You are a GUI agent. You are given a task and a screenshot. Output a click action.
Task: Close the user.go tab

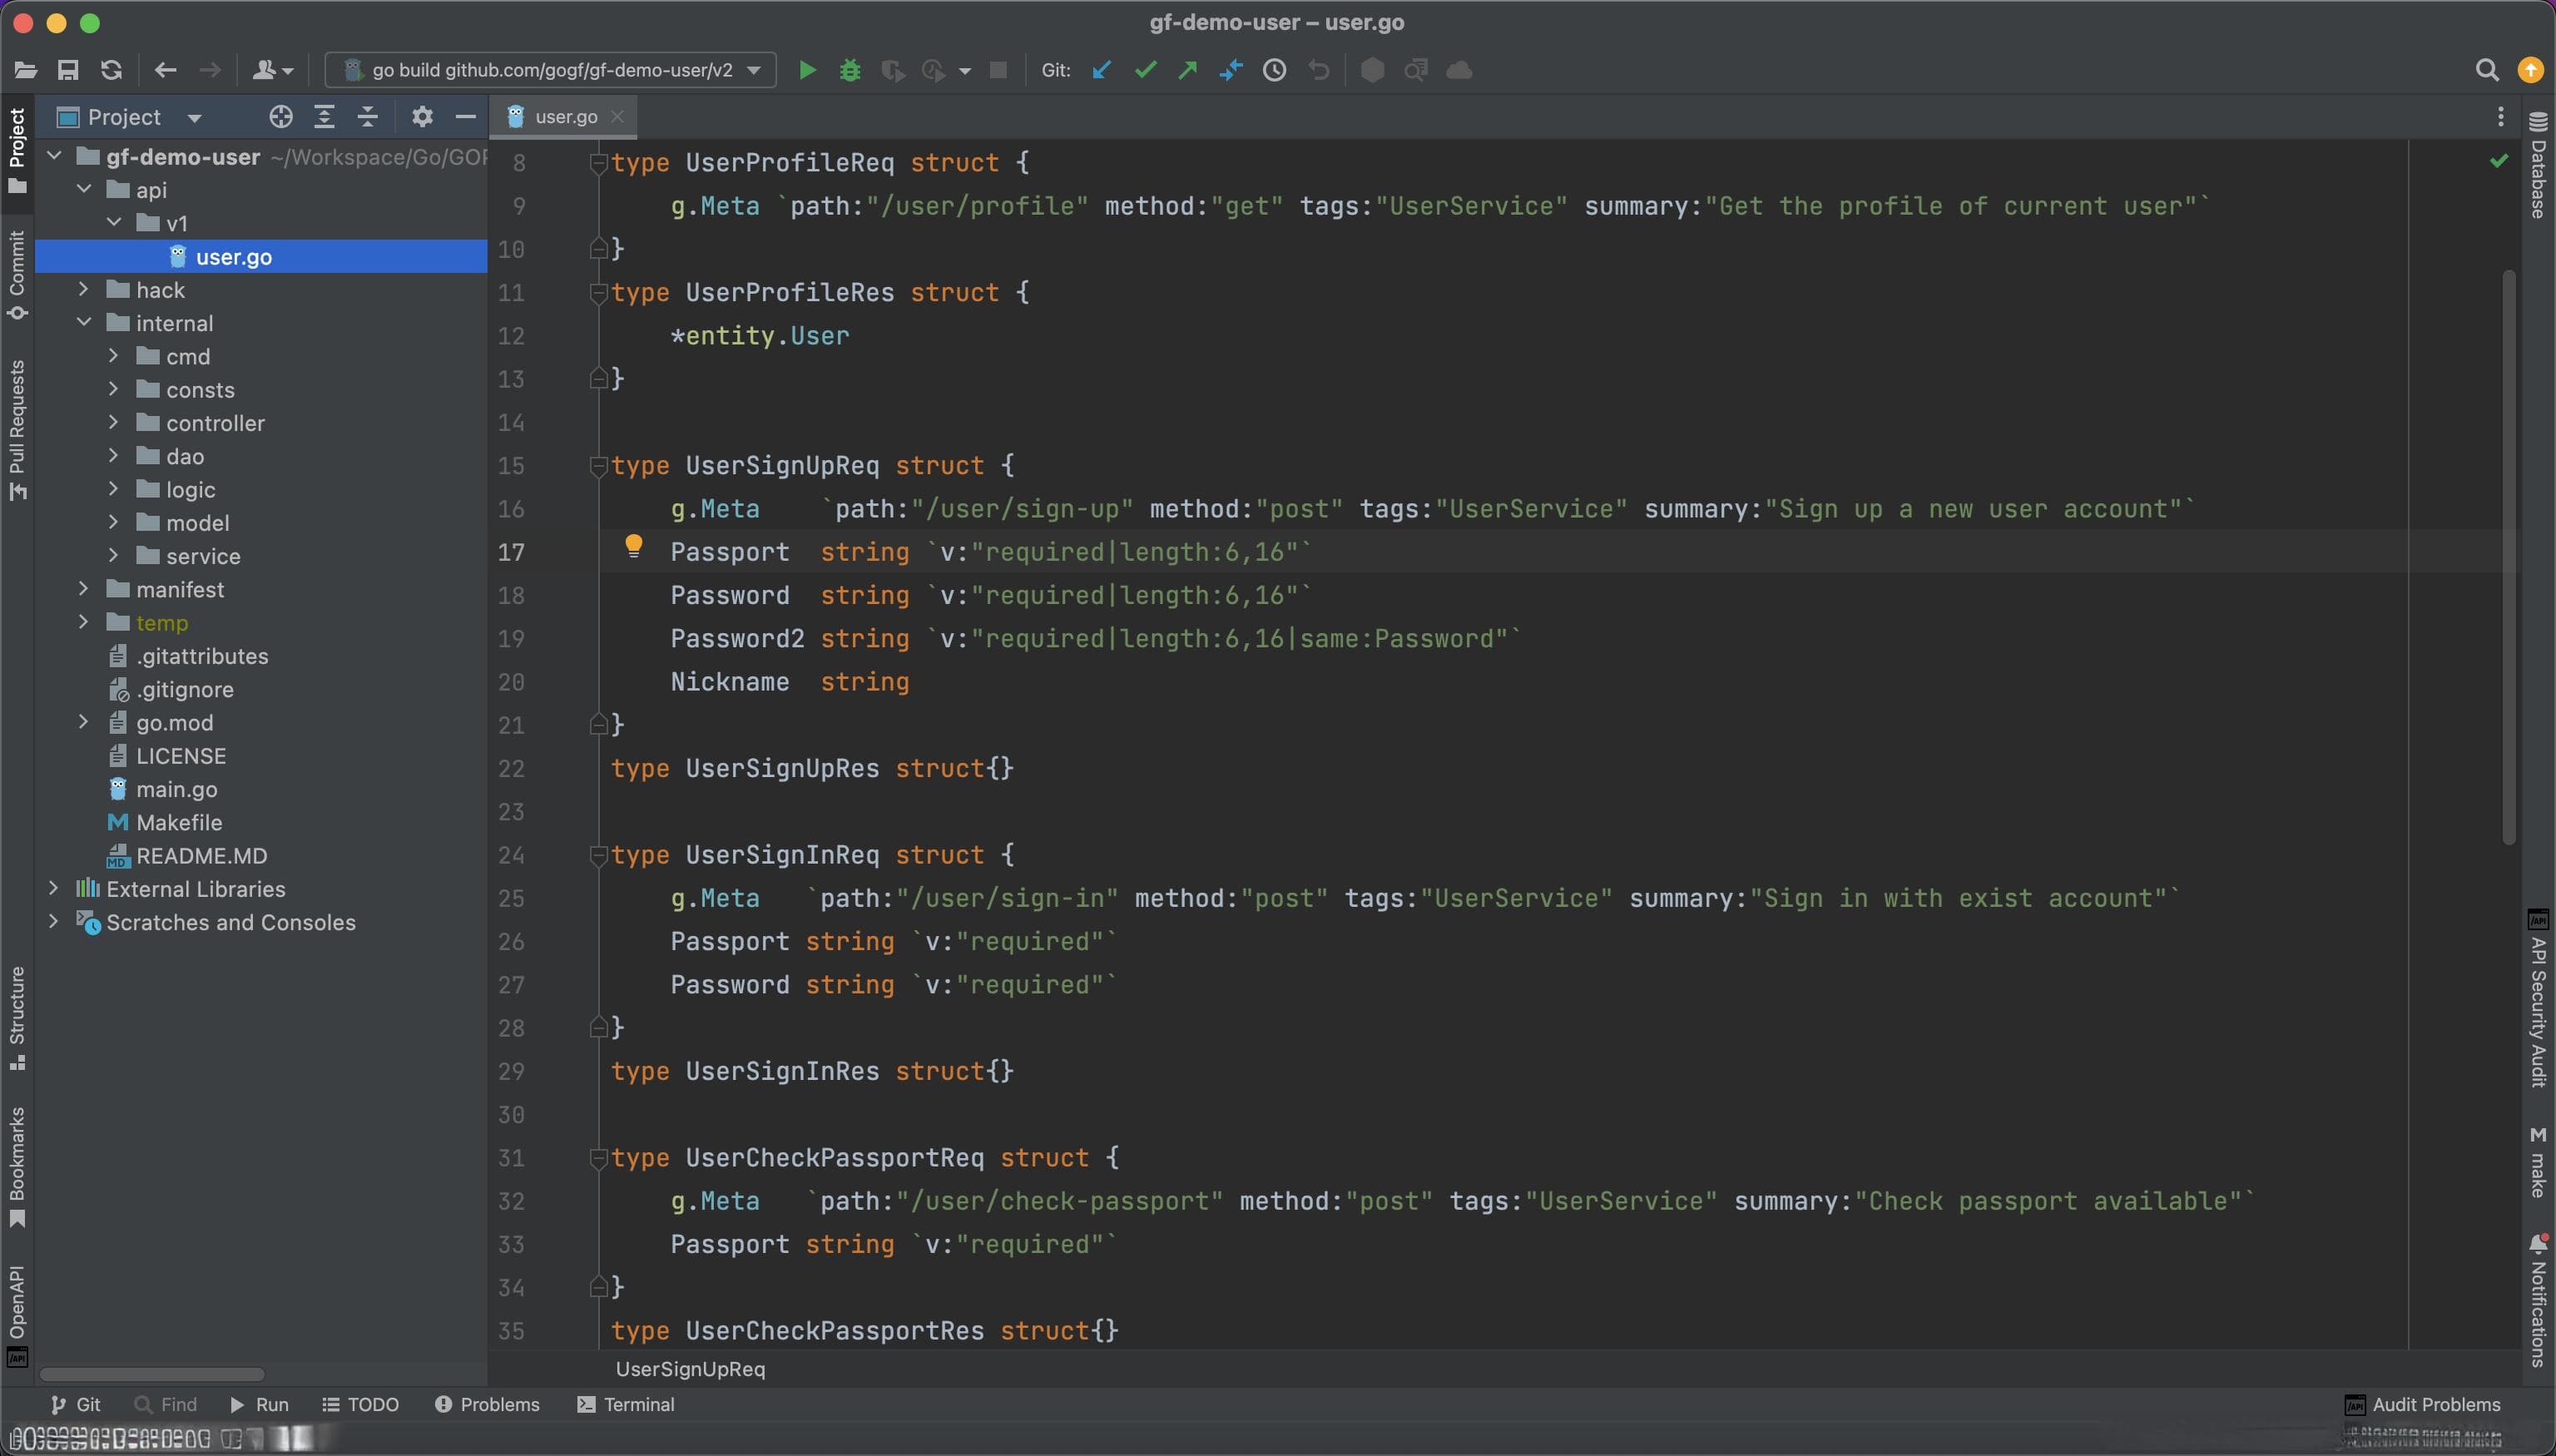tap(618, 117)
